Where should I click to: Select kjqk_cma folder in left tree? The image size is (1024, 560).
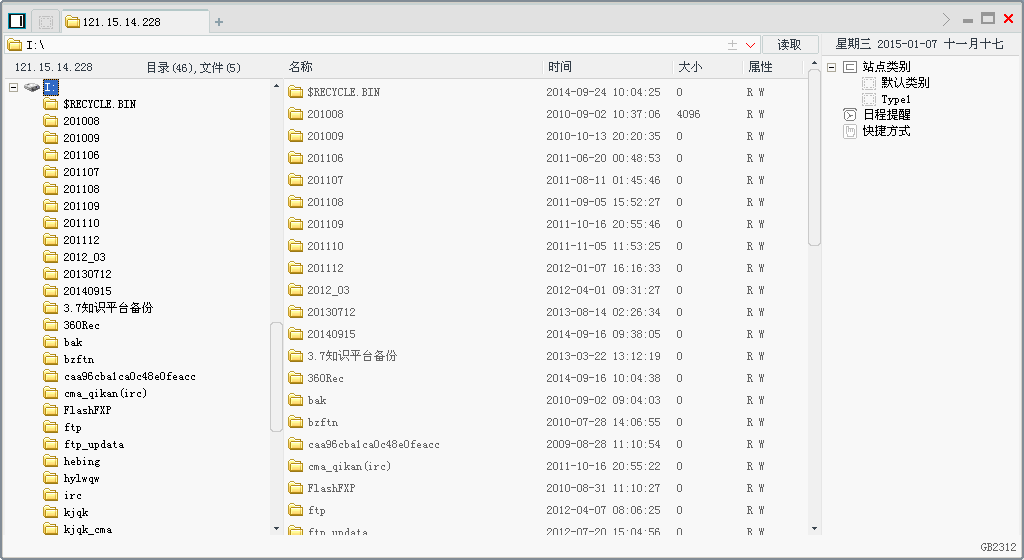point(88,529)
